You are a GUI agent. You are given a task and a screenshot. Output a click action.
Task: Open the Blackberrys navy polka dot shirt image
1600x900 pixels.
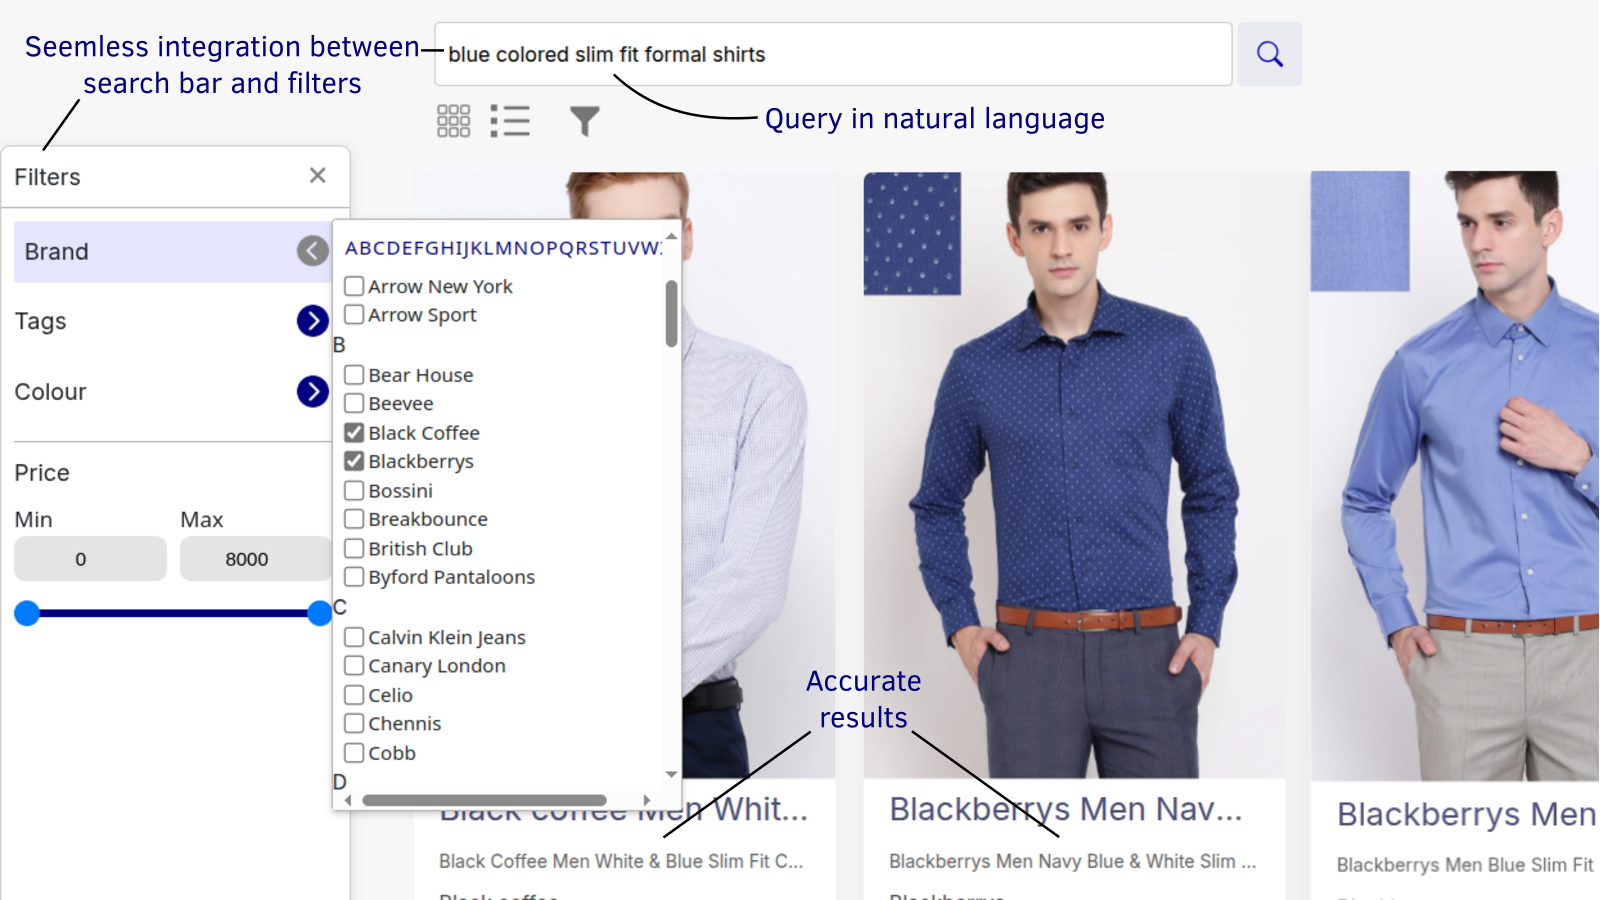tap(1074, 475)
